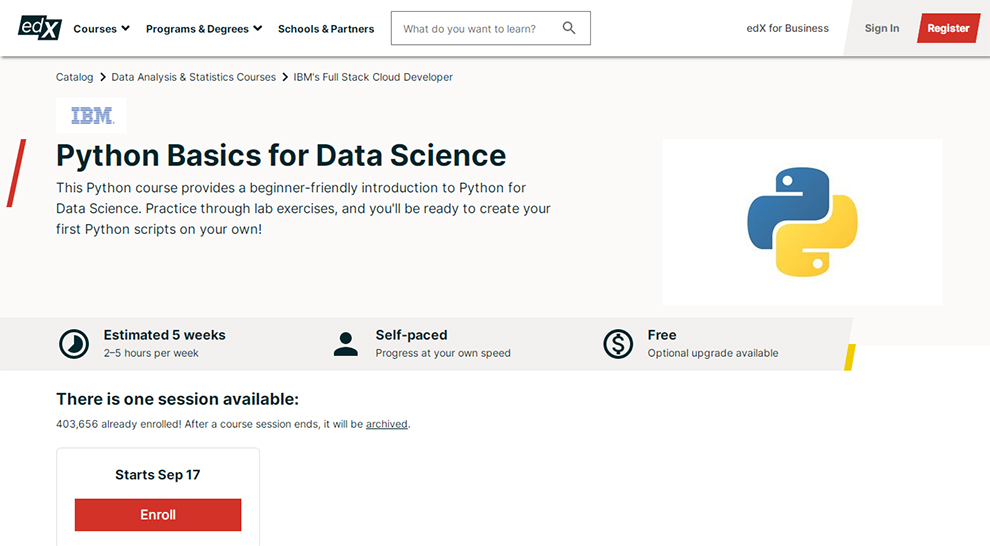This screenshot has width=990, height=546.
Task: Click the 'Free' heading
Action: click(x=662, y=335)
